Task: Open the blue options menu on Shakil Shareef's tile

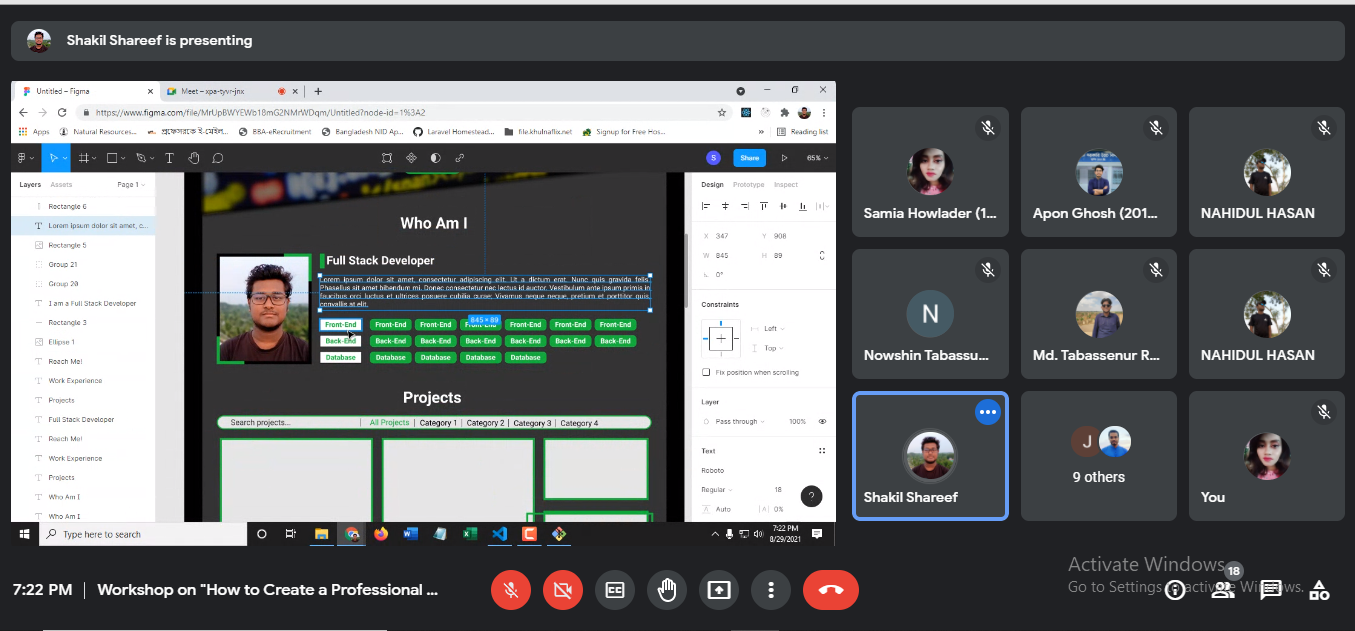Action: 987,412
